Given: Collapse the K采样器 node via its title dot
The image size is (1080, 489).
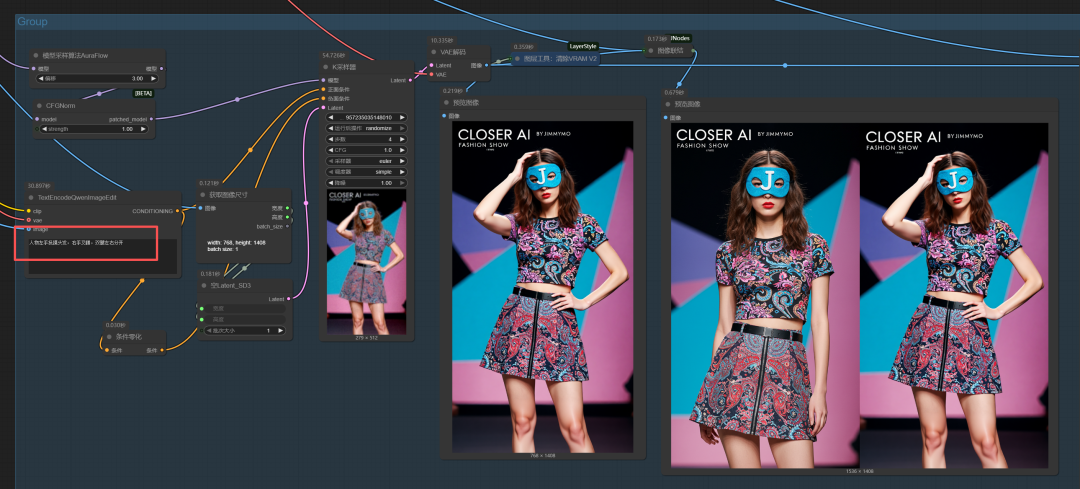Looking at the screenshot, I should click(326, 67).
